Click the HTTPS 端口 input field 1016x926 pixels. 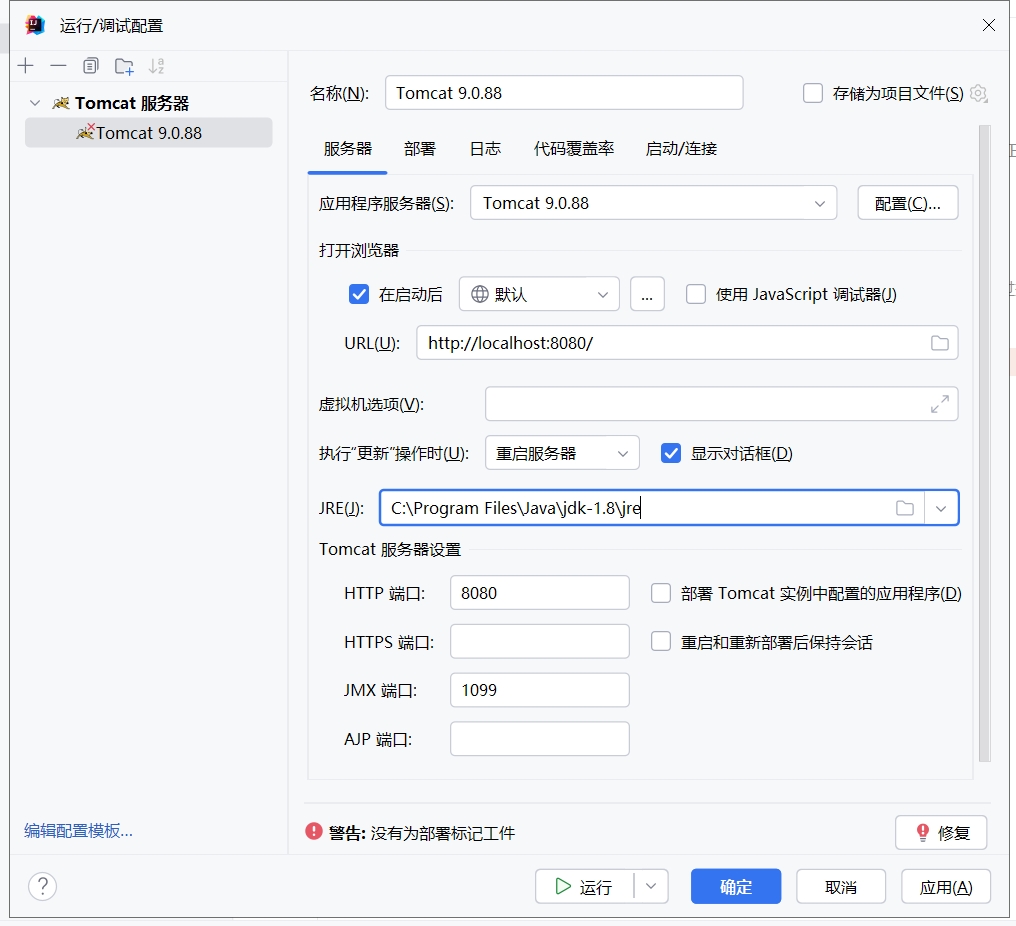[x=539, y=642]
